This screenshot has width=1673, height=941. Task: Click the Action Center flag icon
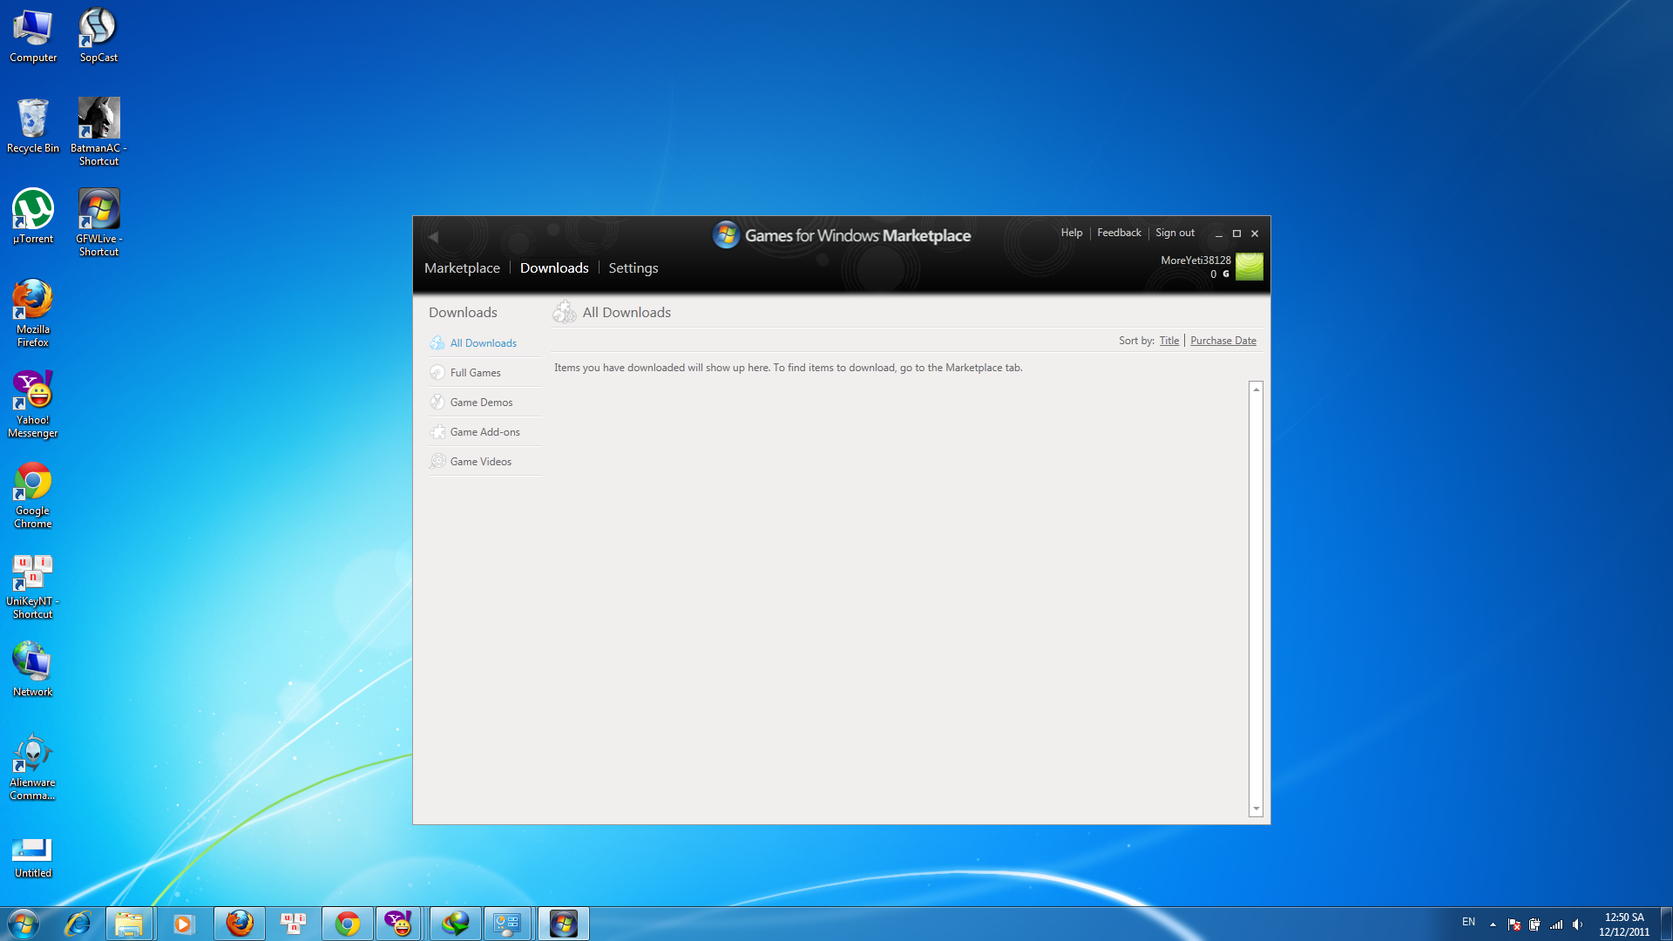(x=1514, y=924)
